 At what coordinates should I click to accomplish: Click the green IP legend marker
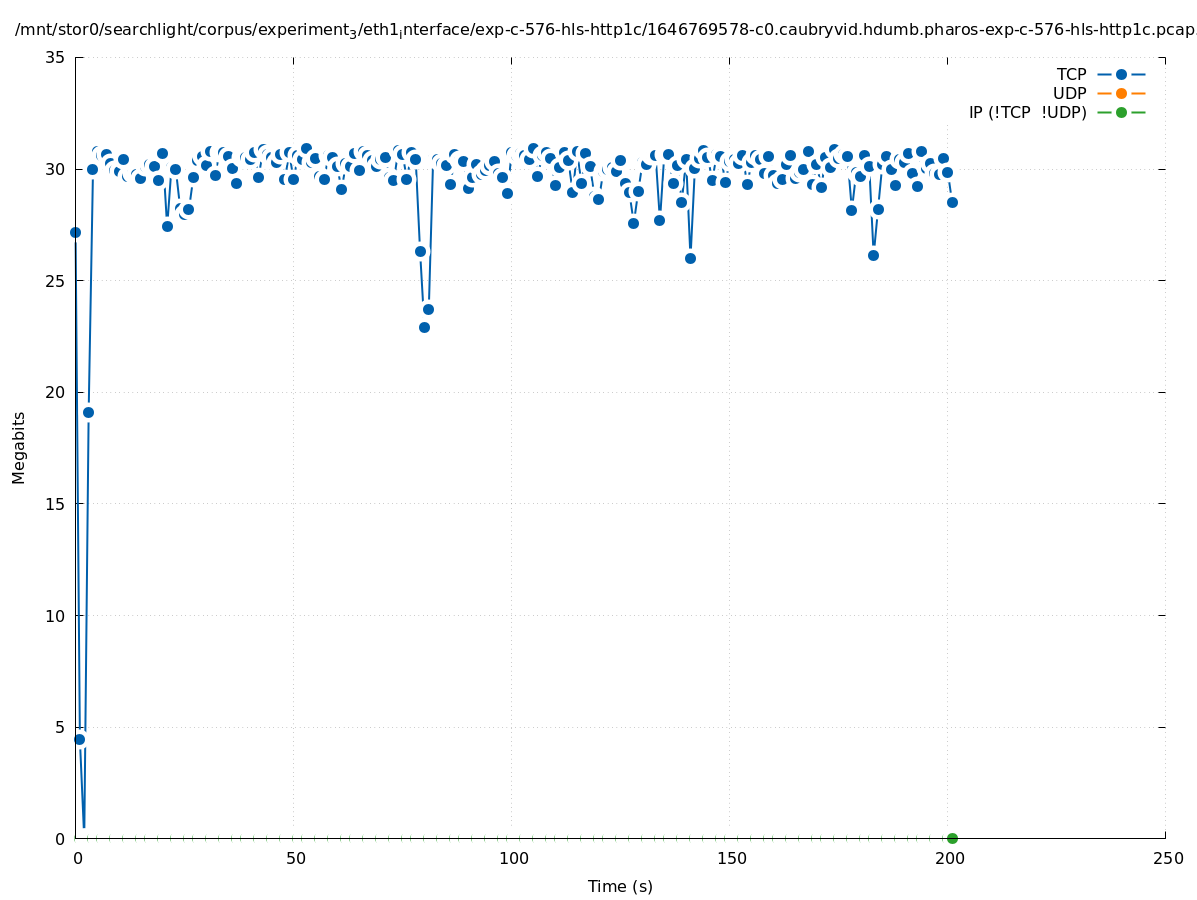[1121, 112]
